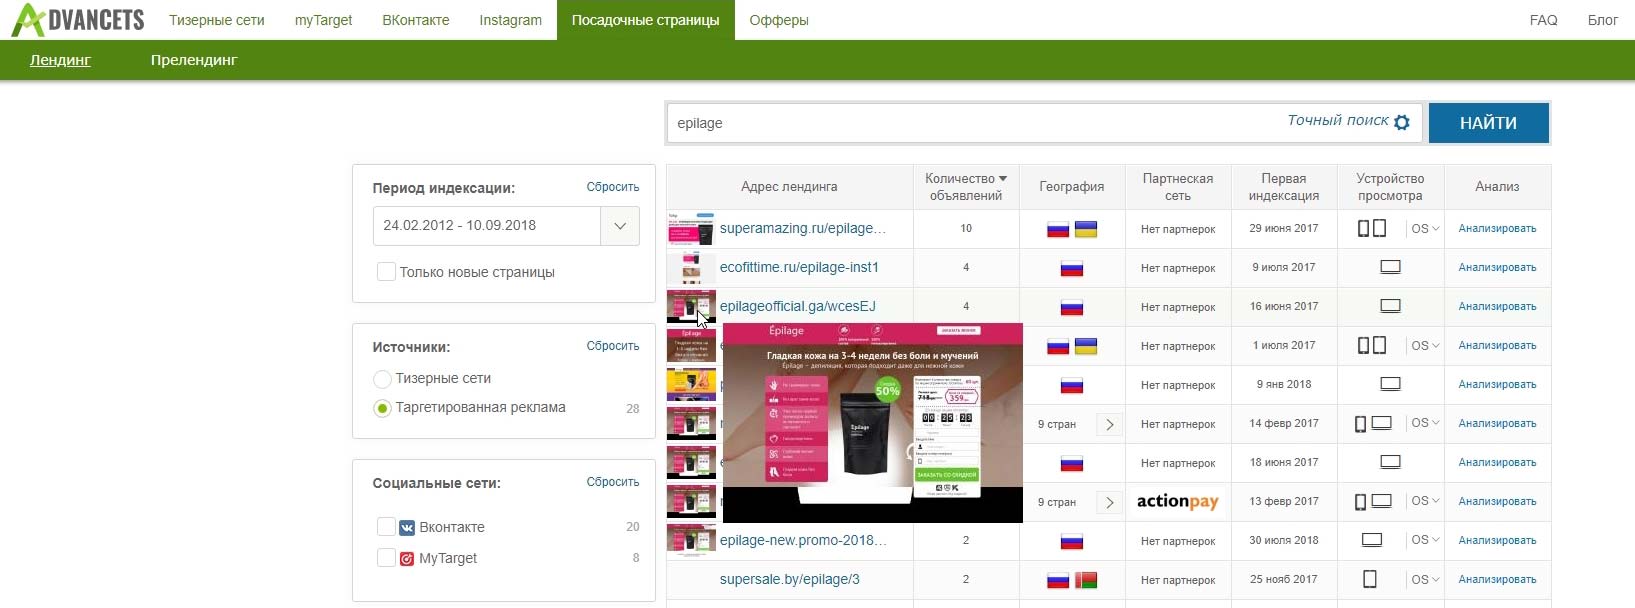The width and height of the screenshot is (1635, 608).
Task: Click thumbnail of ecofittime.ru landing
Action: (691, 268)
